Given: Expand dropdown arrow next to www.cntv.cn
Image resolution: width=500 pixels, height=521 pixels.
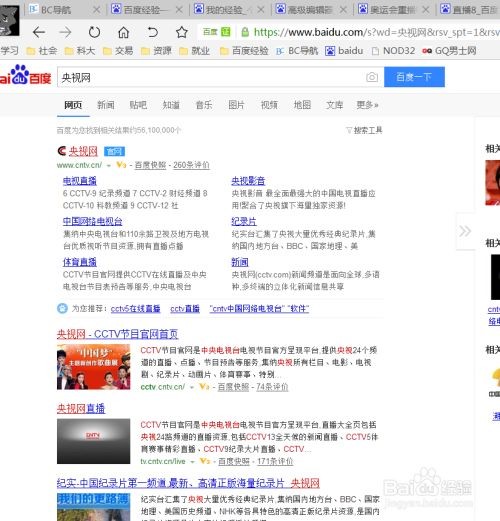Looking at the screenshot, I should (x=109, y=165).
